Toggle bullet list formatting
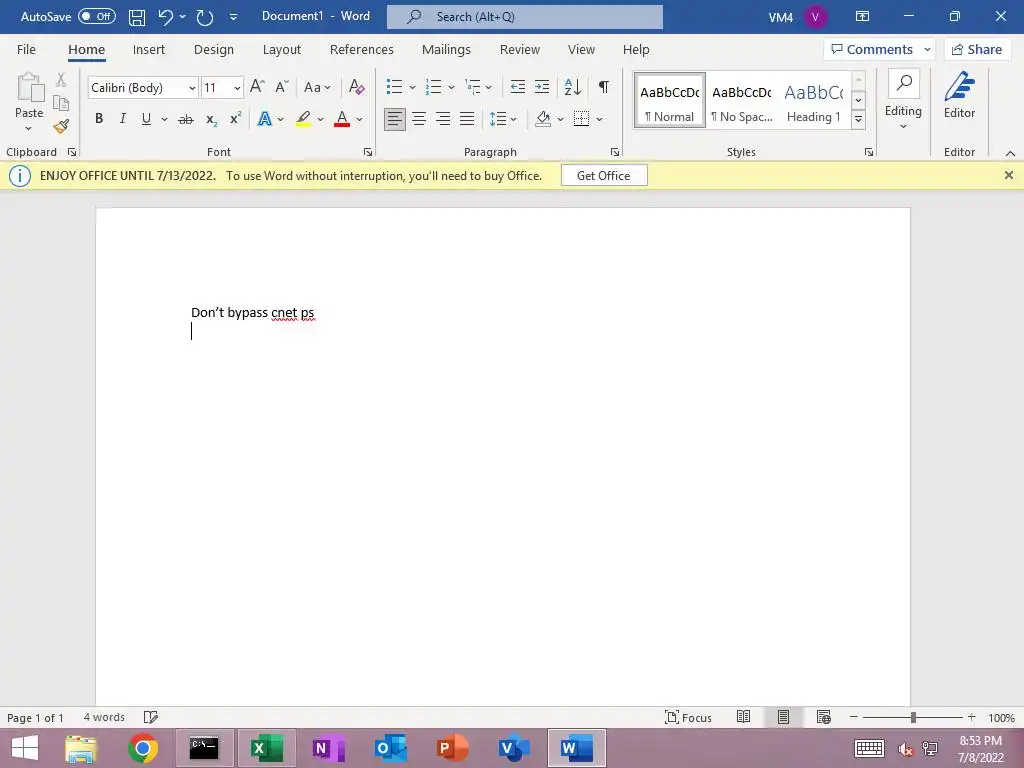This screenshot has height=768, width=1024. click(394, 87)
